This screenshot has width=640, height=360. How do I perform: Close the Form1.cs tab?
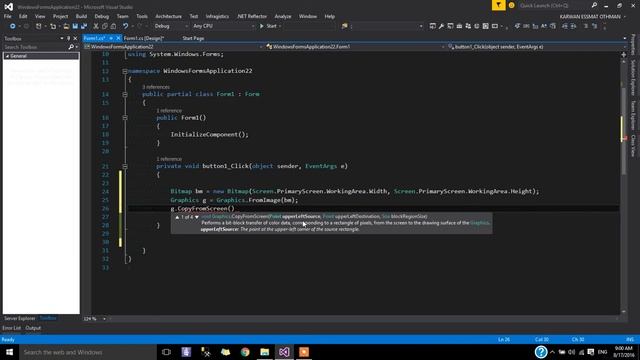coord(118,38)
